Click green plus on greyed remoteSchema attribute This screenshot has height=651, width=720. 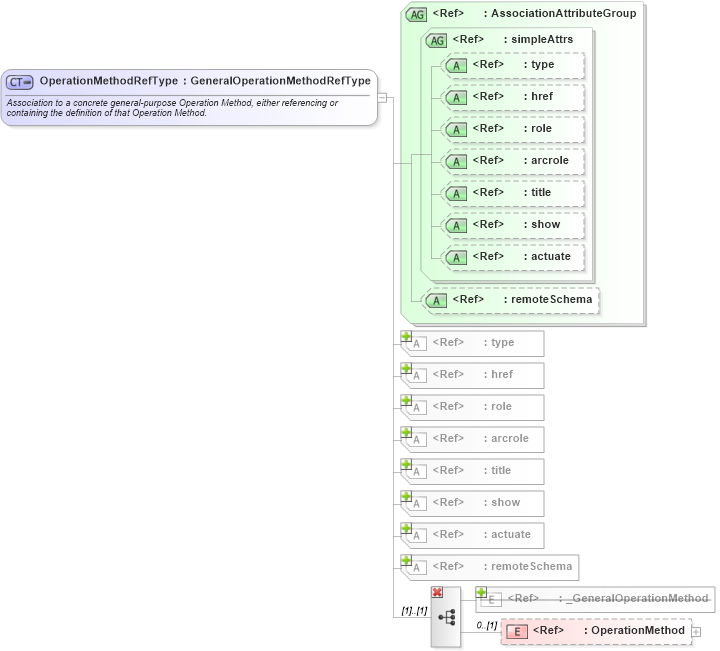pyautogui.click(x=406, y=561)
